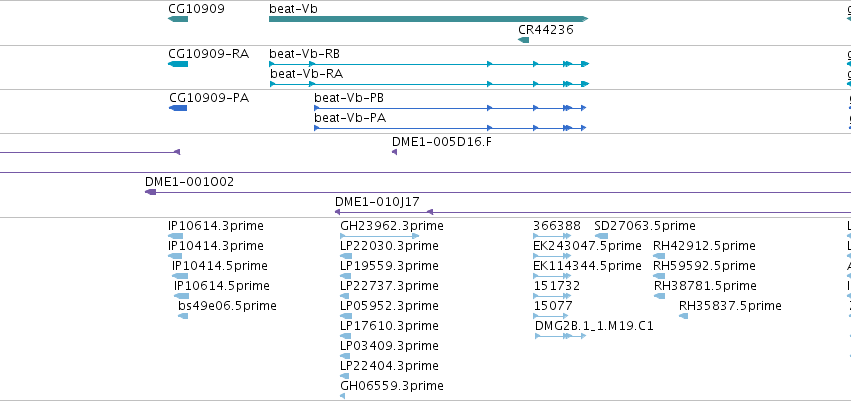The width and height of the screenshot is (851, 401).
Task: Select the RH42912.5prime EST glyph
Action: pos(659,256)
